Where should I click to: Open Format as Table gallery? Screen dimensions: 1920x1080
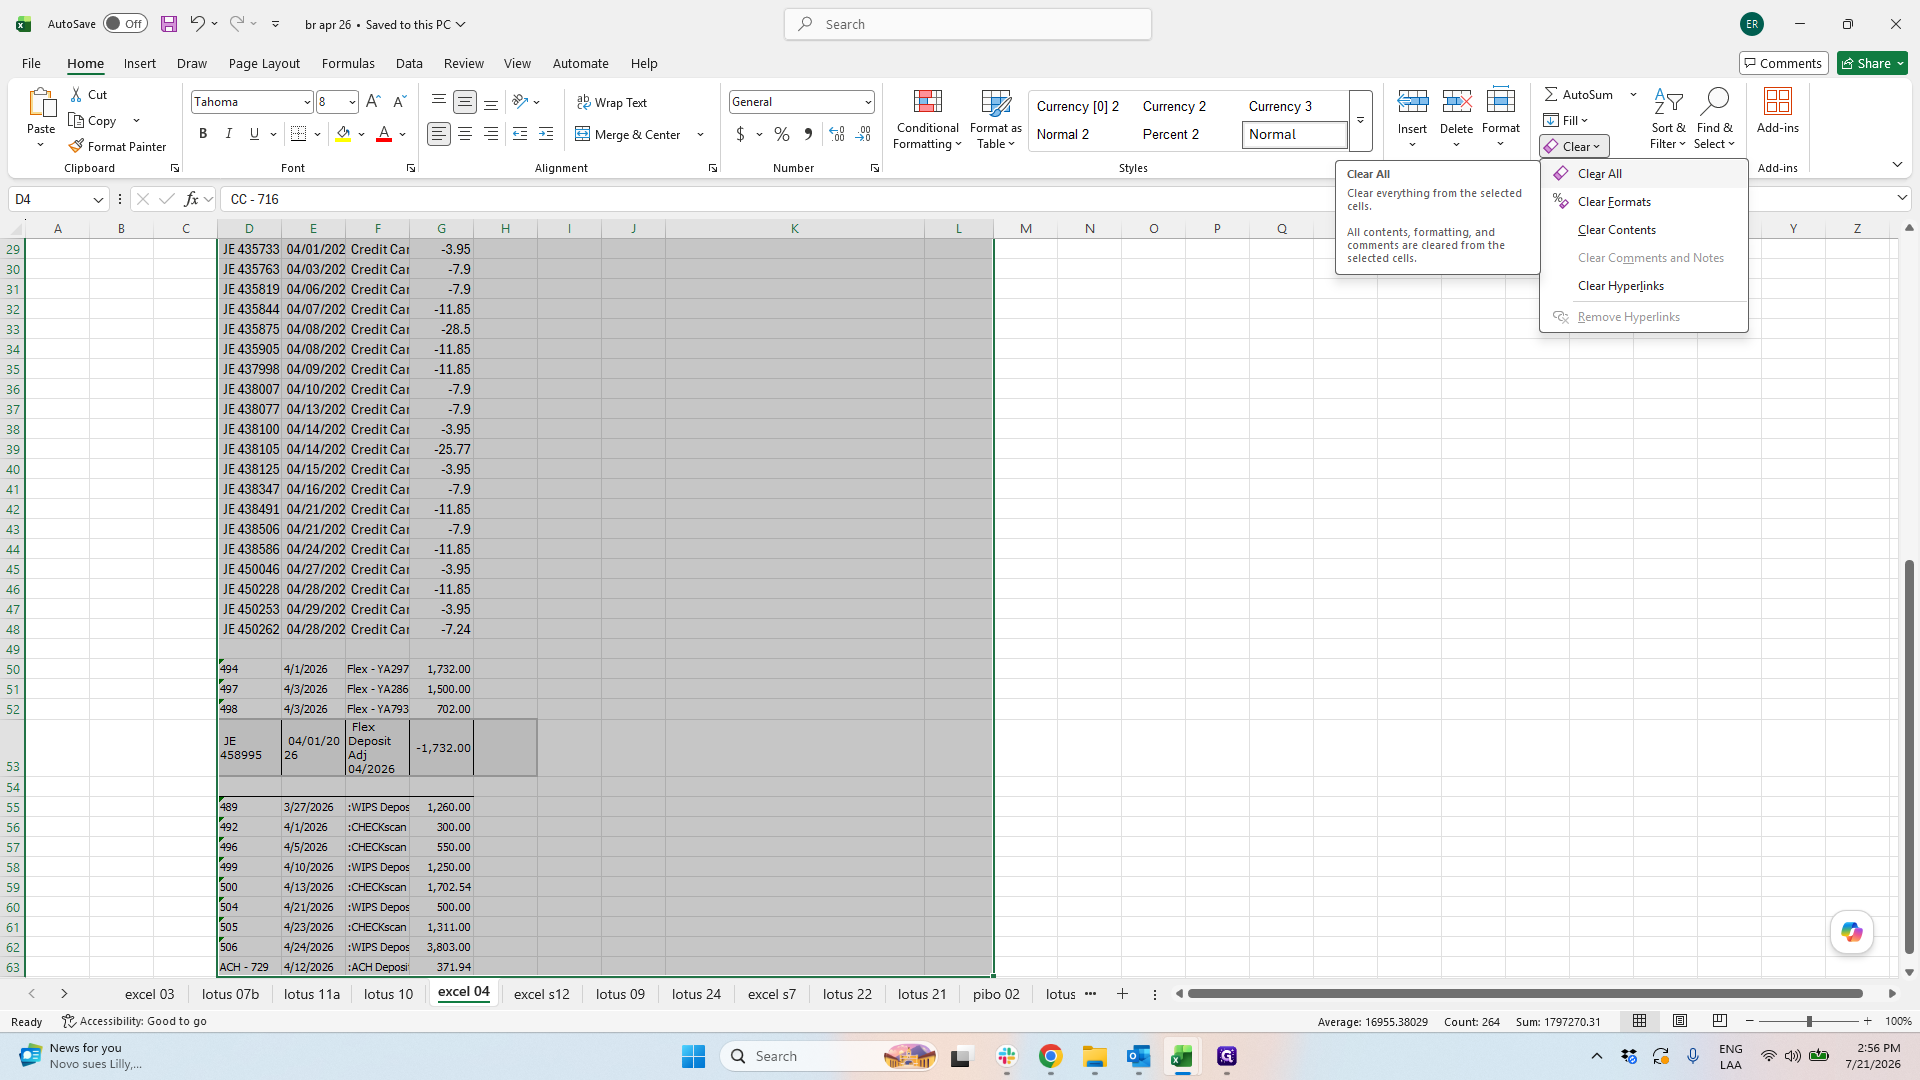[995, 120]
